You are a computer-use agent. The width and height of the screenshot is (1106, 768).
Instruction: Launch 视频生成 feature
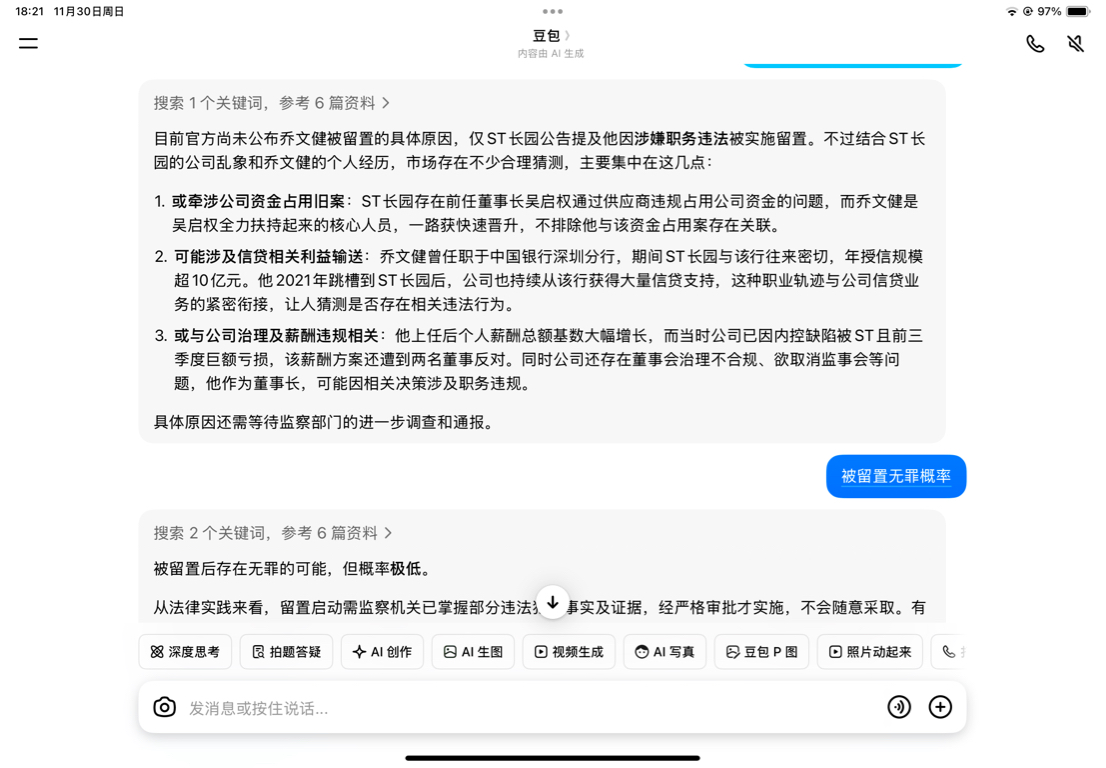click(x=569, y=652)
